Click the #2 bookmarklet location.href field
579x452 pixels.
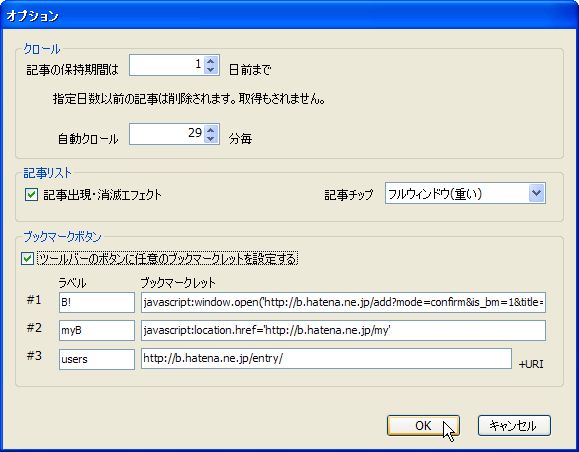pyautogui.click(x=343, y=331)
